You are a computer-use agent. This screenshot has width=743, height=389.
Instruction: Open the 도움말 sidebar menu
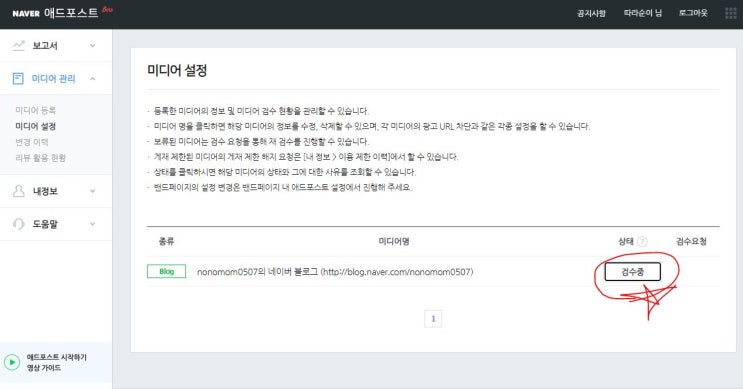click(x=45, y=224)
